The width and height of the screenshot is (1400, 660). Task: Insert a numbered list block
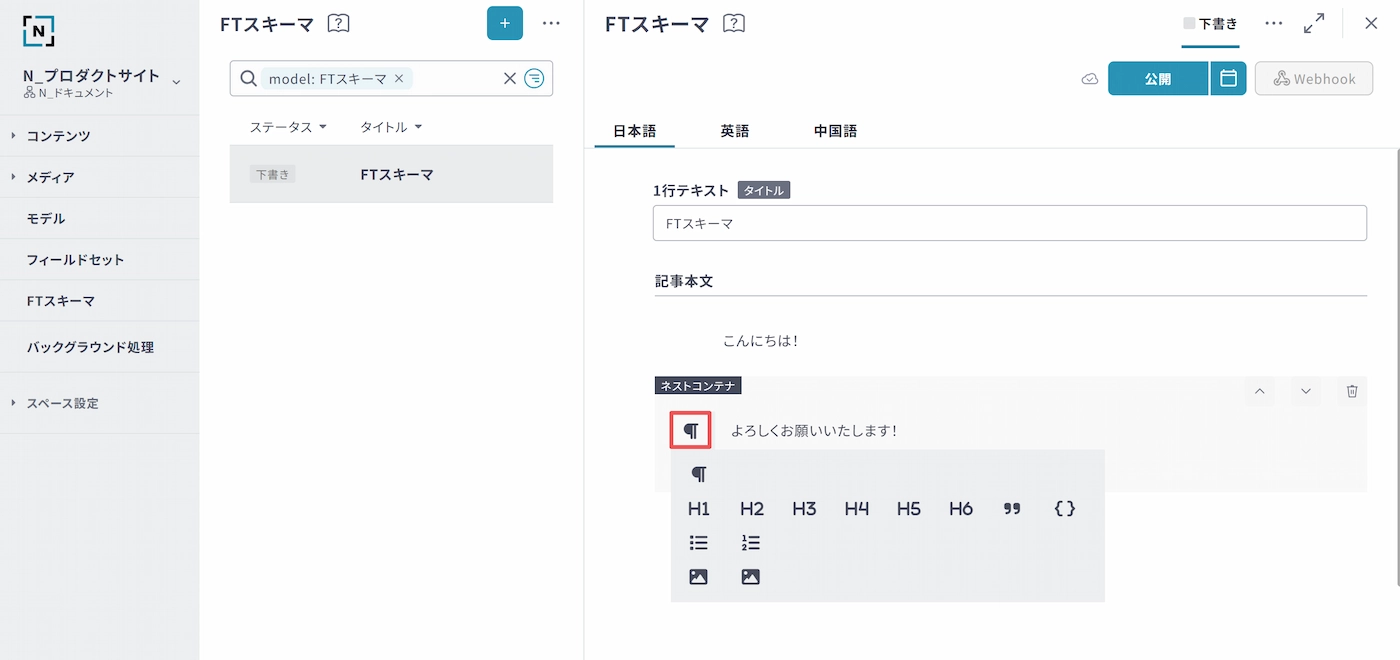click(x=751, y=543)
